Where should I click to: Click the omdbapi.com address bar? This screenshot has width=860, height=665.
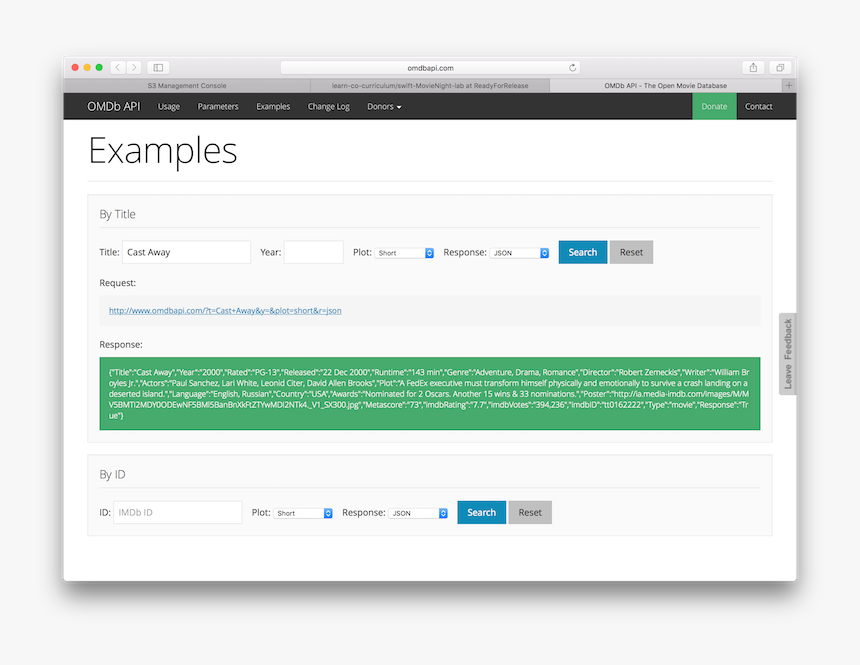coord(430,67)
